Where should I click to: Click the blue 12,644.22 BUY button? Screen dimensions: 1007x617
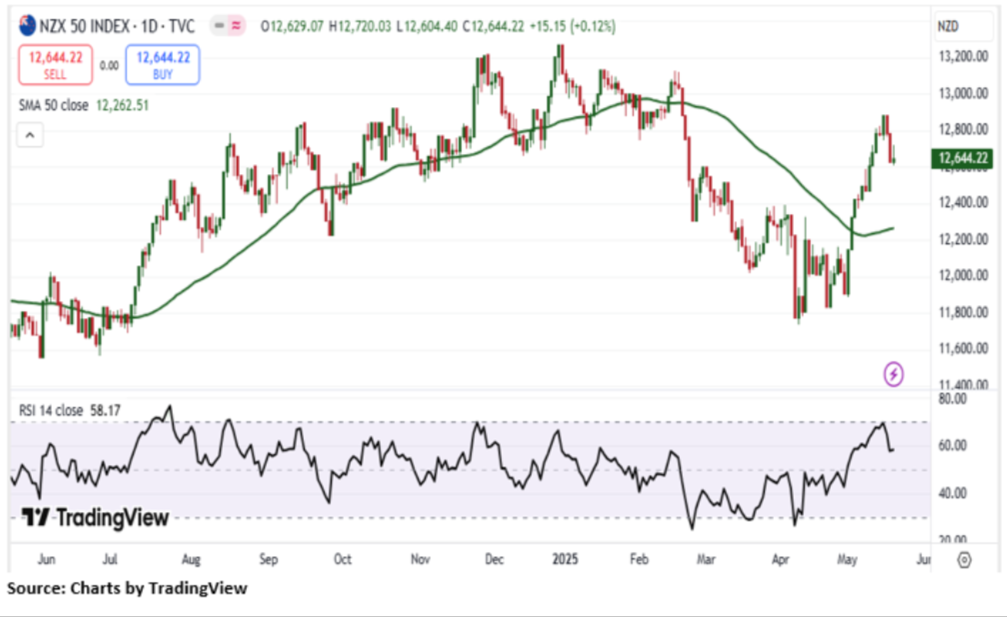(x=162, y=65)
